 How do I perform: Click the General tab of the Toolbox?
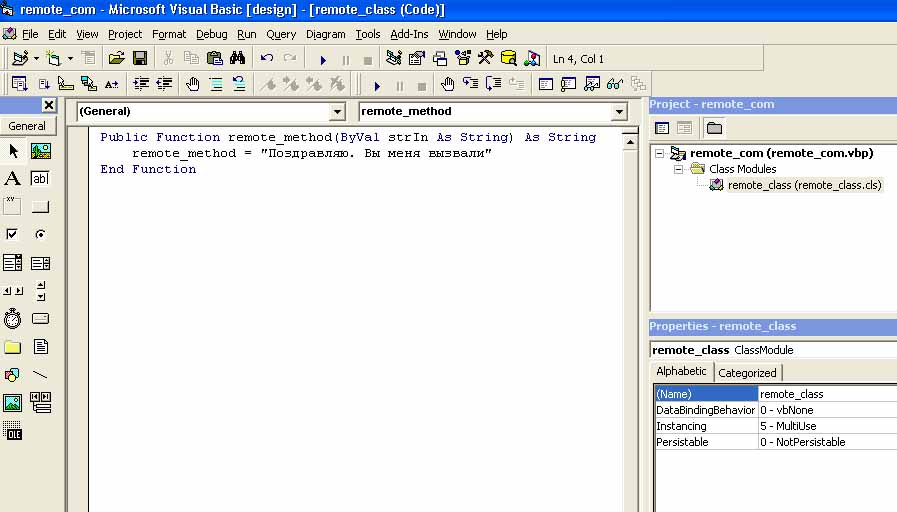pos(27,126)
